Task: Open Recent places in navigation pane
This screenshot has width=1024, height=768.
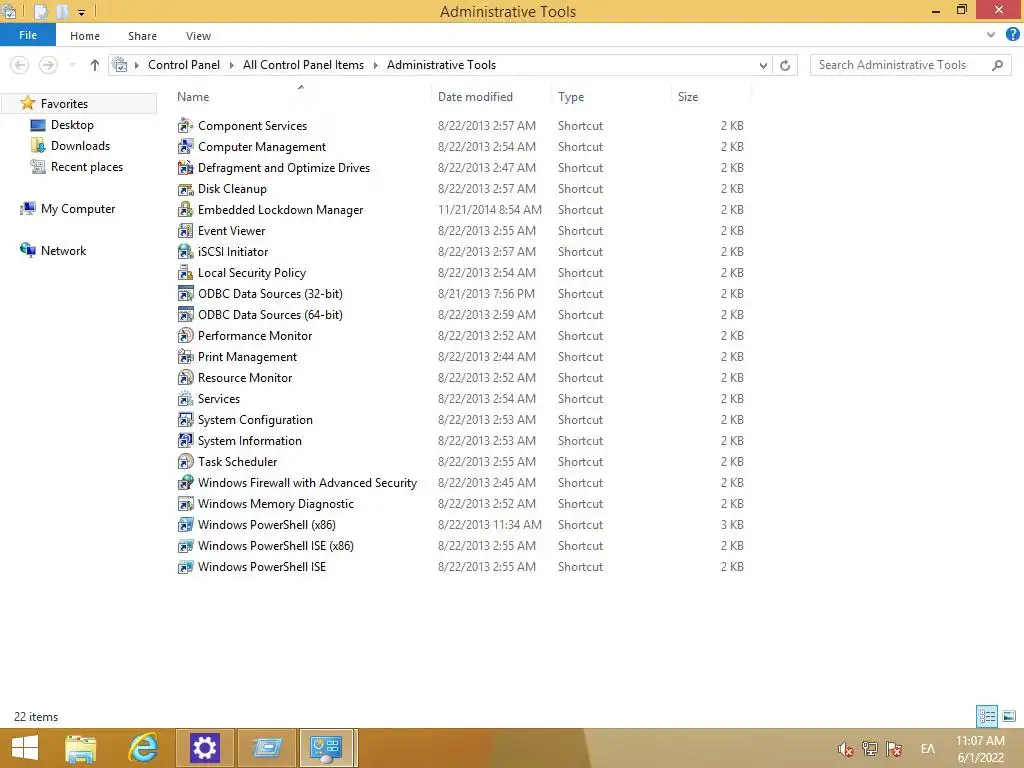Action: click(87, 167)
